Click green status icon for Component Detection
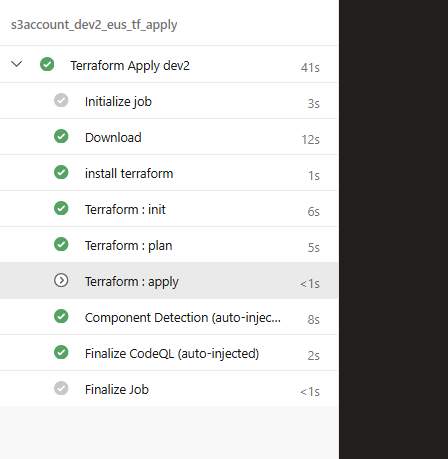 coord(61,316)
